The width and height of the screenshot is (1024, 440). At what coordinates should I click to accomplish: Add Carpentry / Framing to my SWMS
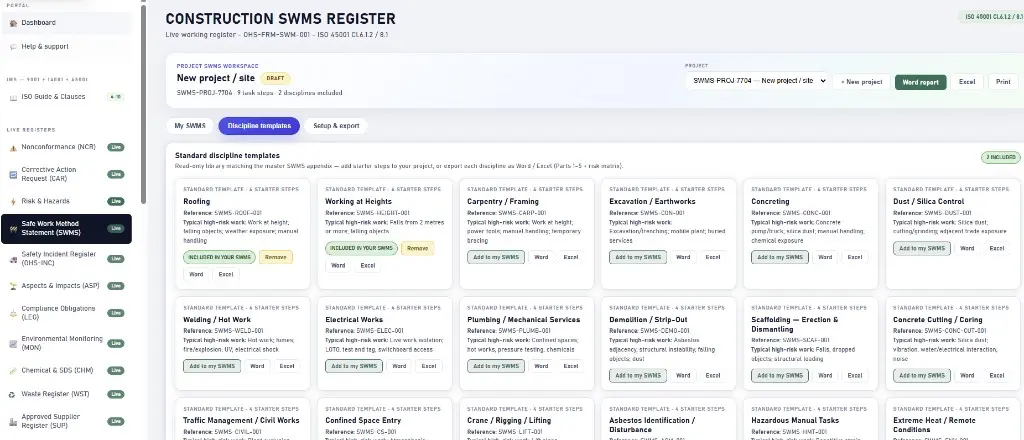coord(496,257)
